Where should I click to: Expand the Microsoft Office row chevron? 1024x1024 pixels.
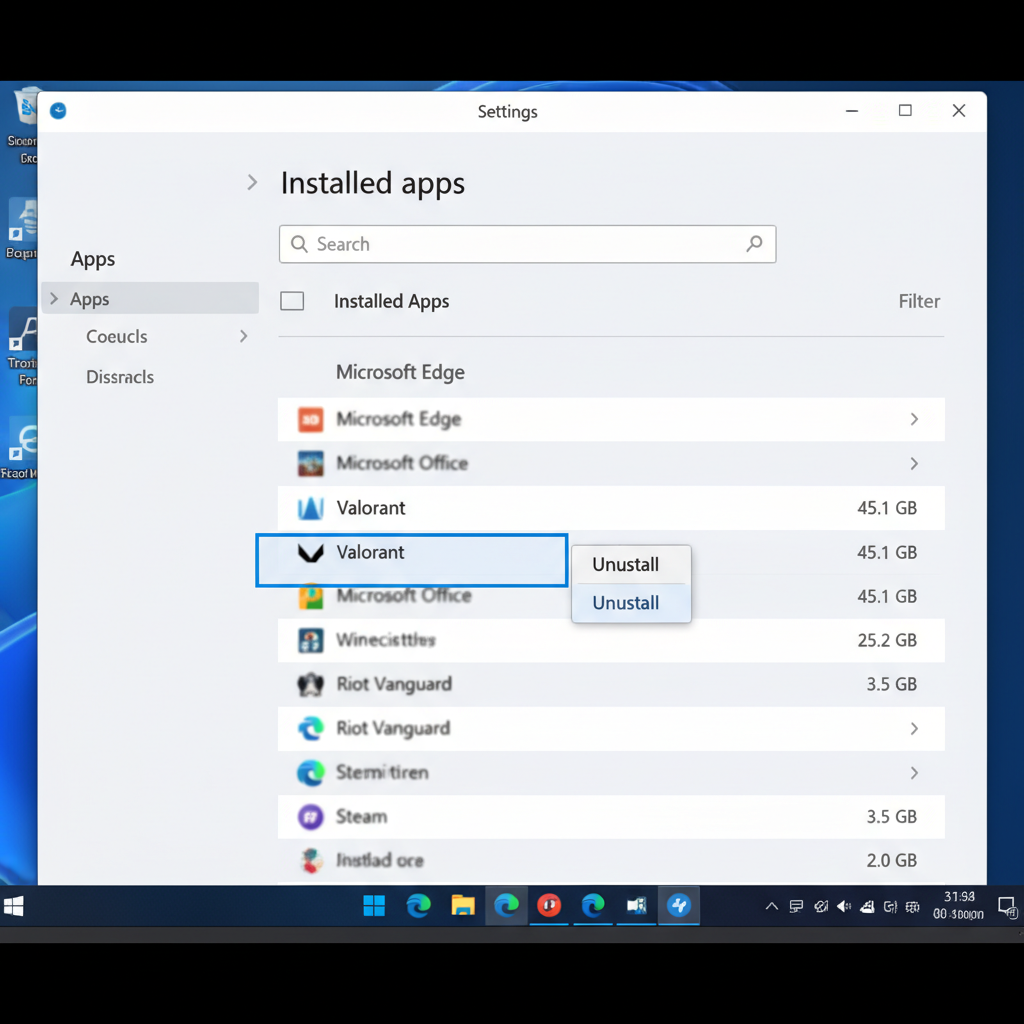tap(913, 464)
